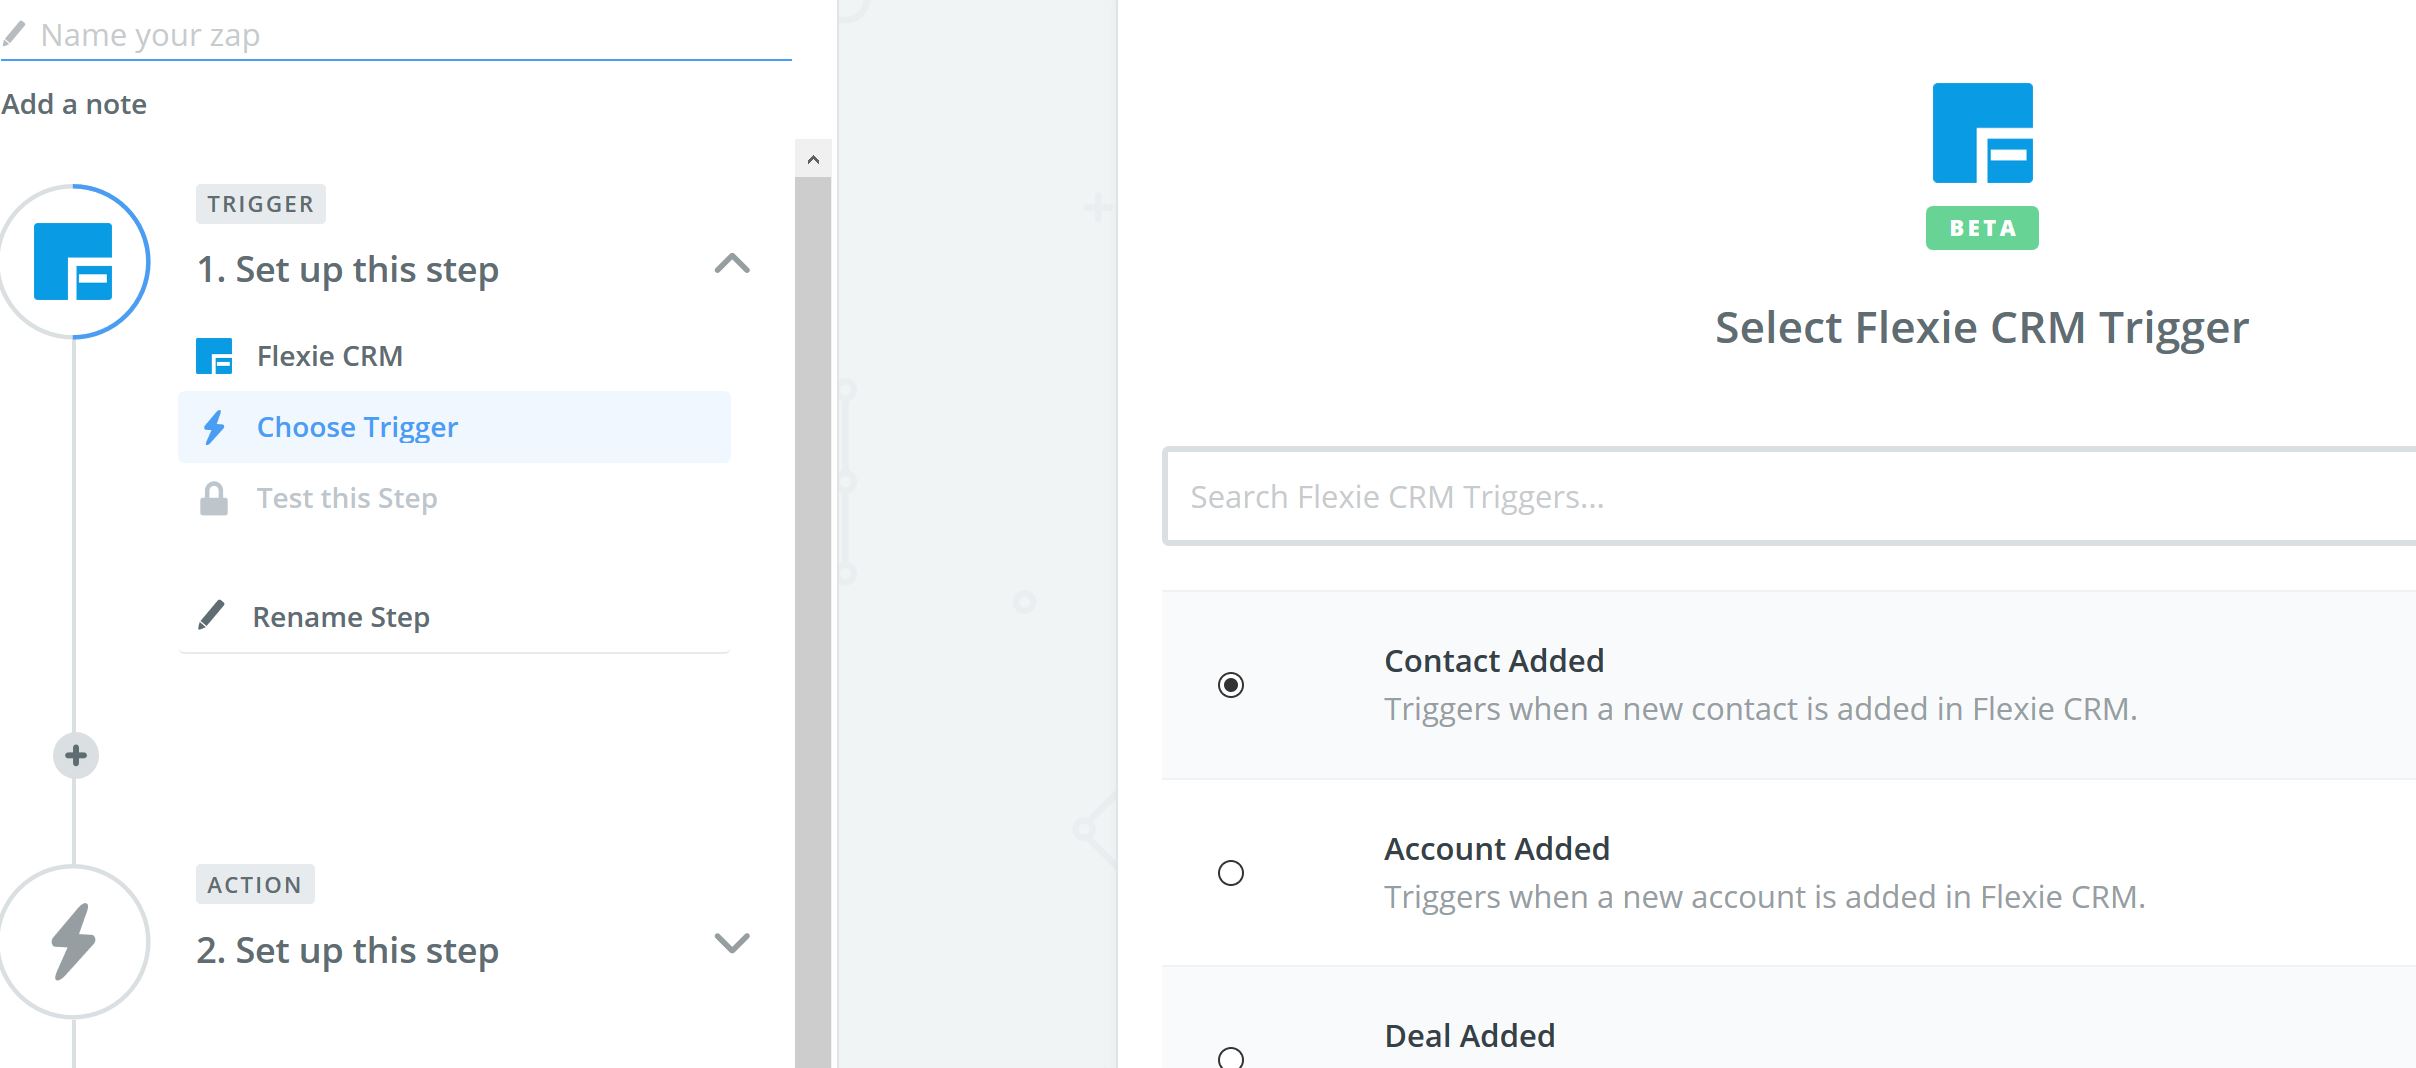
Task: Open the Choose Trigger menu item
Action: 454,427
